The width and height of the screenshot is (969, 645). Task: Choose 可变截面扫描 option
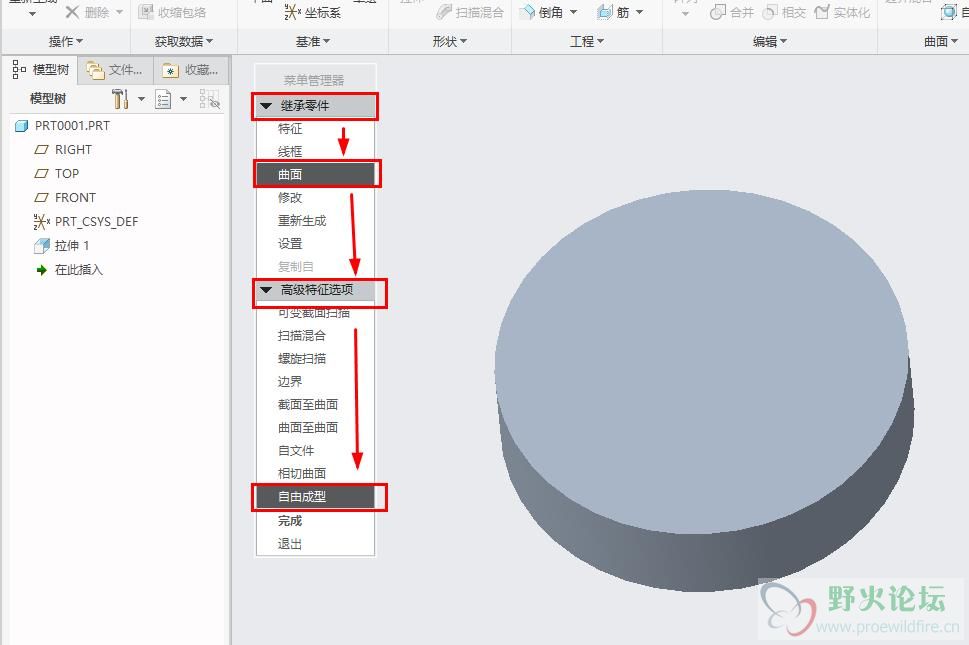pos(315,313)
